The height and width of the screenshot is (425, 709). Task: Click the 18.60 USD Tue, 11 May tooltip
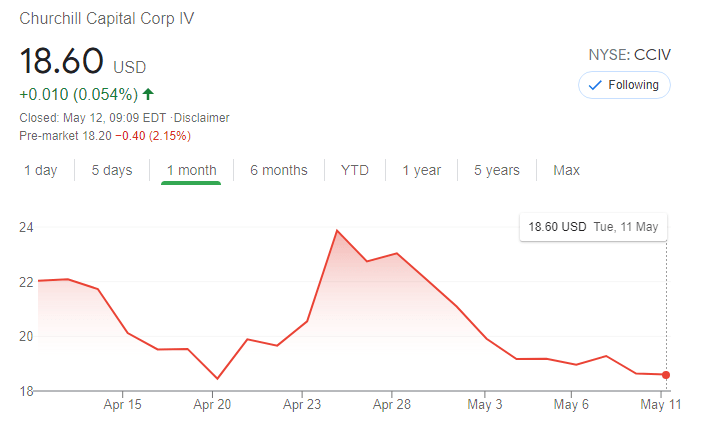(x=593, y=227)
